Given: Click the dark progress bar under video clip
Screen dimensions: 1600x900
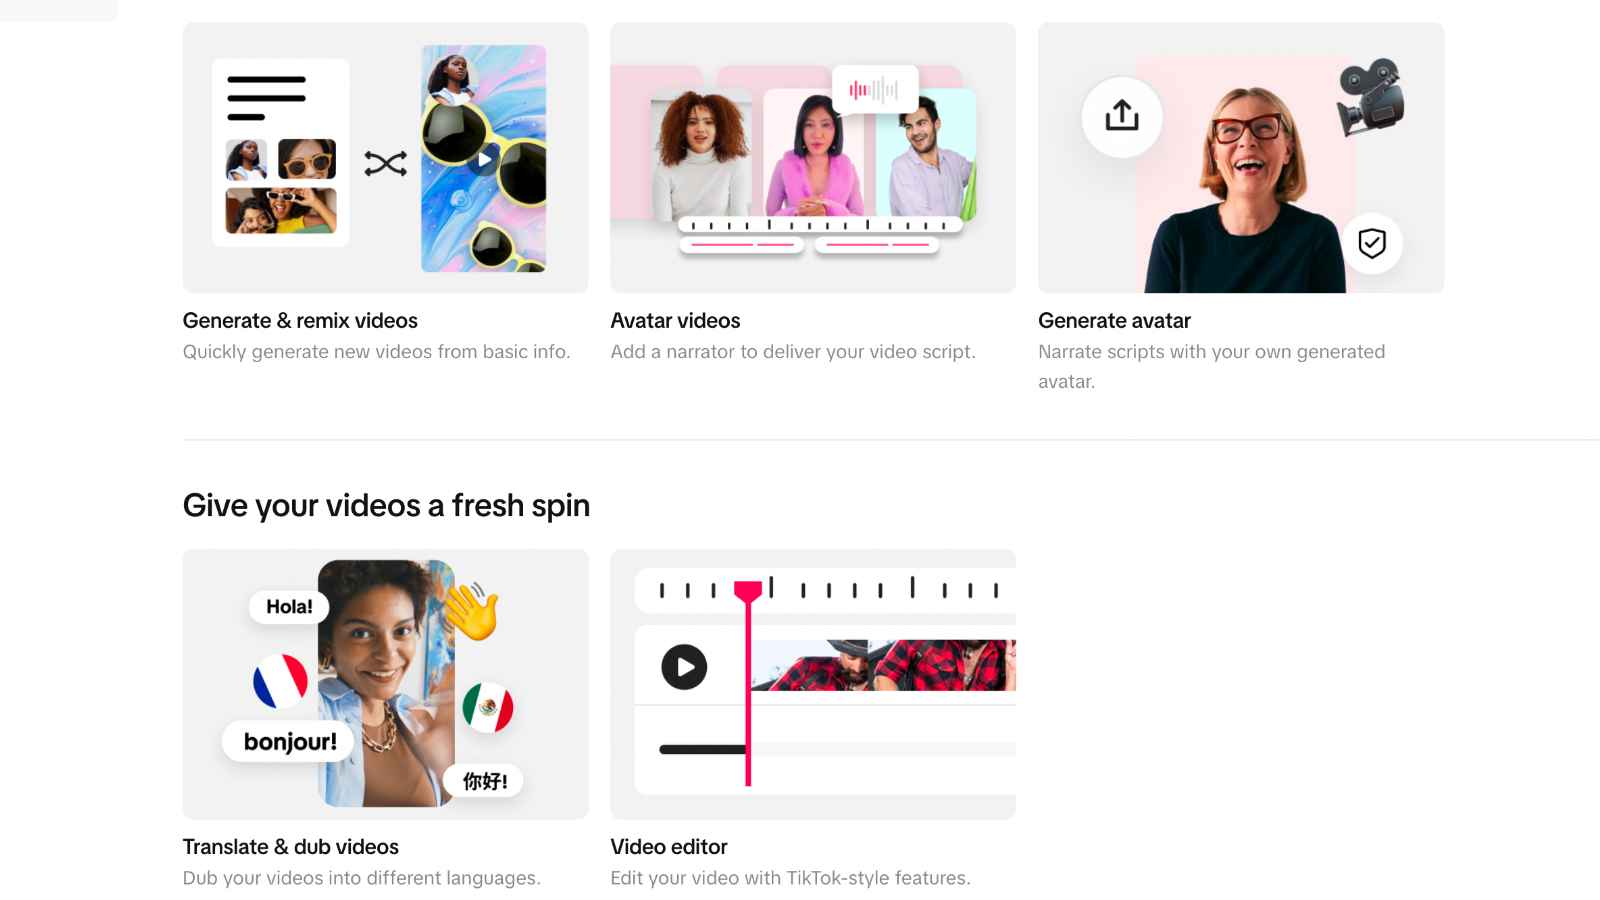Looking at the screenshot, I should (x=703, y=749).
